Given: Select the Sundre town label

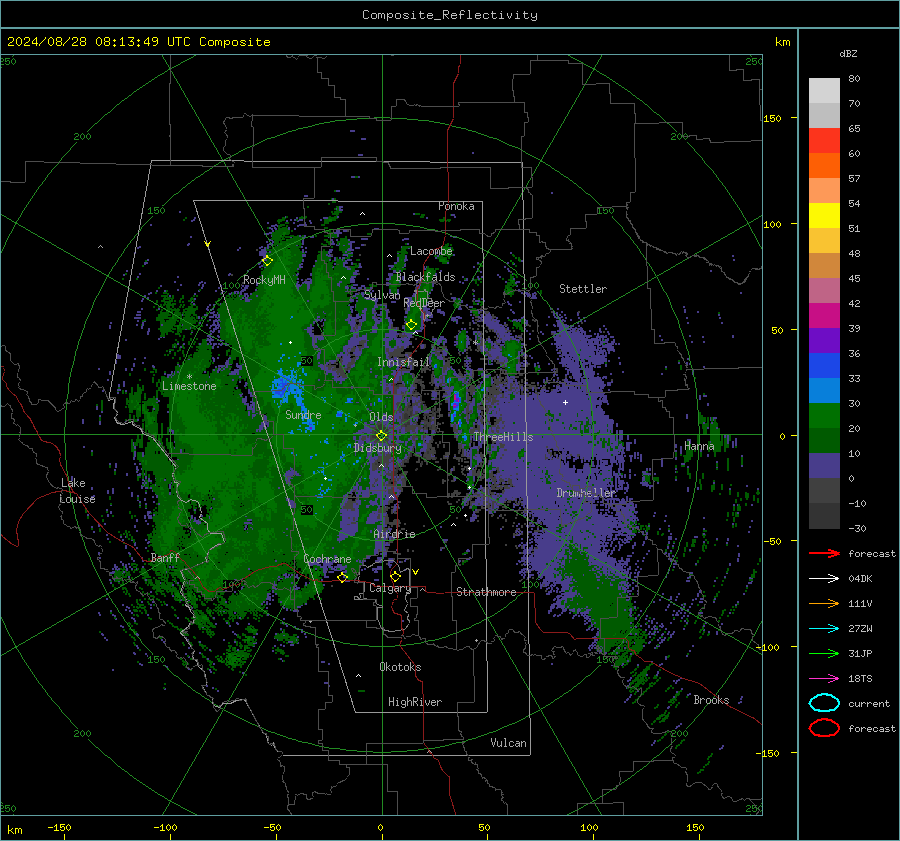Looking at the screenshot, I should [x=303, y=414].
